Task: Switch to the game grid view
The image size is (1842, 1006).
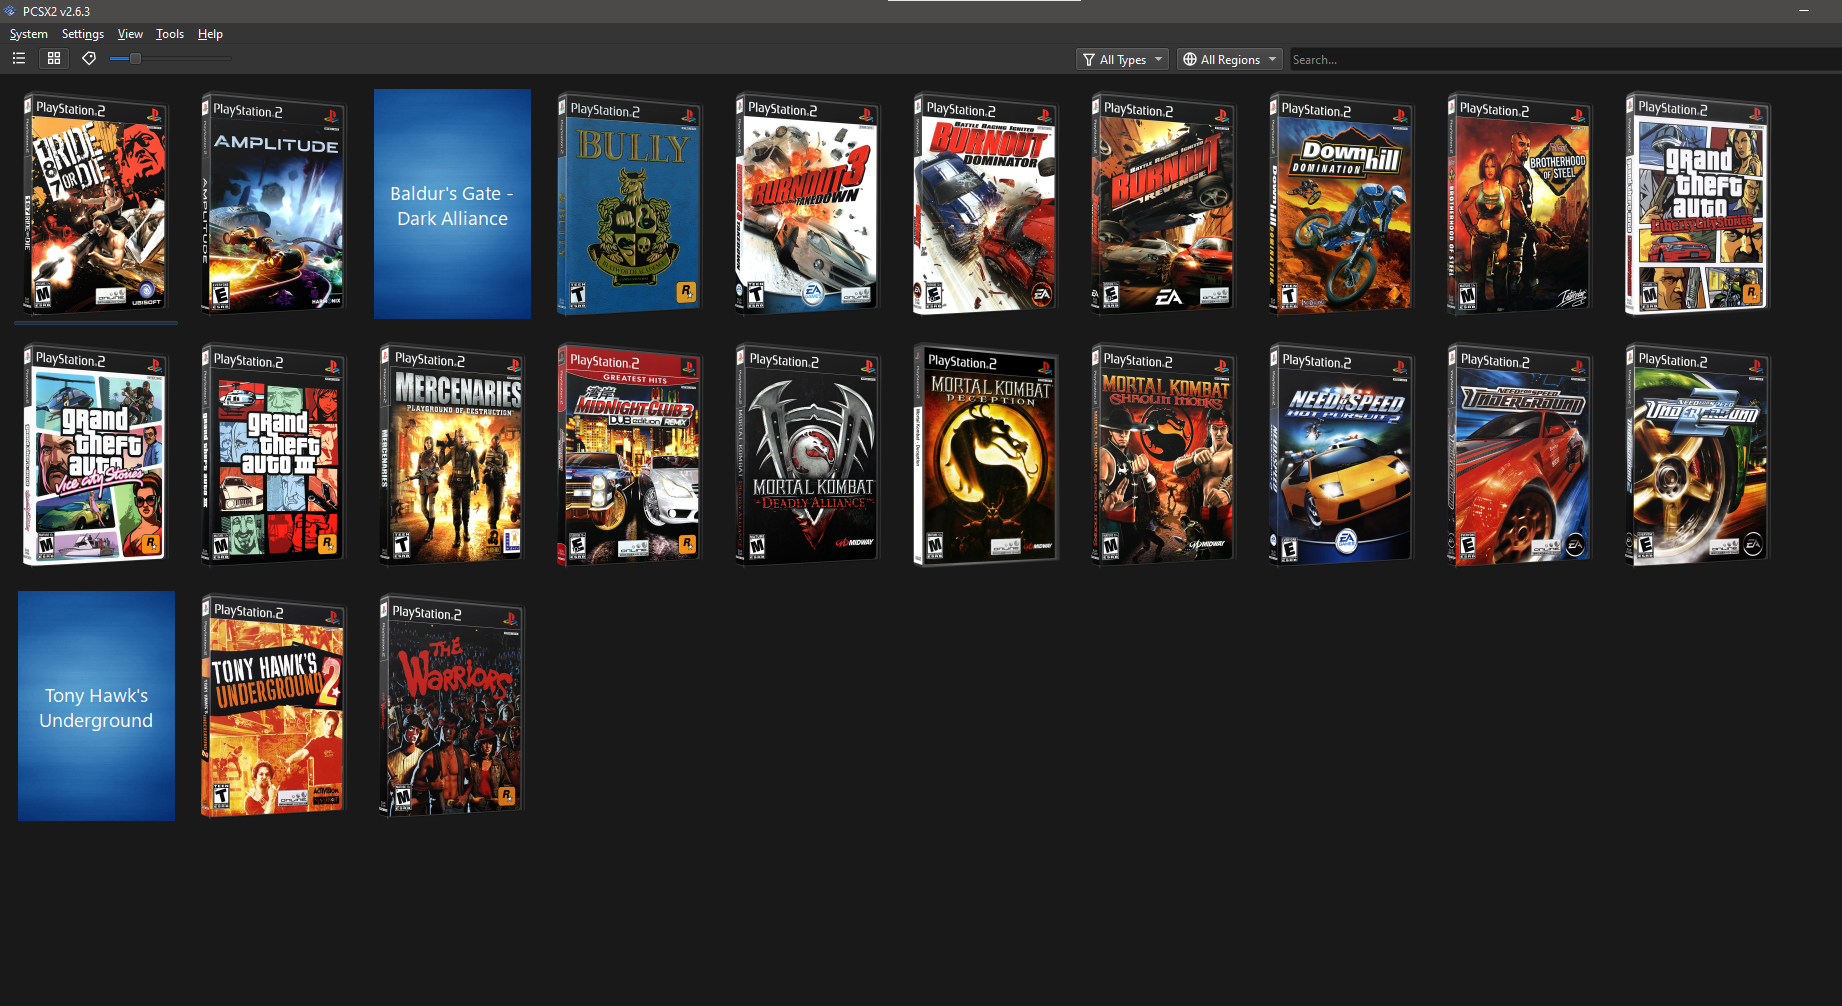Action: point(54,58)
